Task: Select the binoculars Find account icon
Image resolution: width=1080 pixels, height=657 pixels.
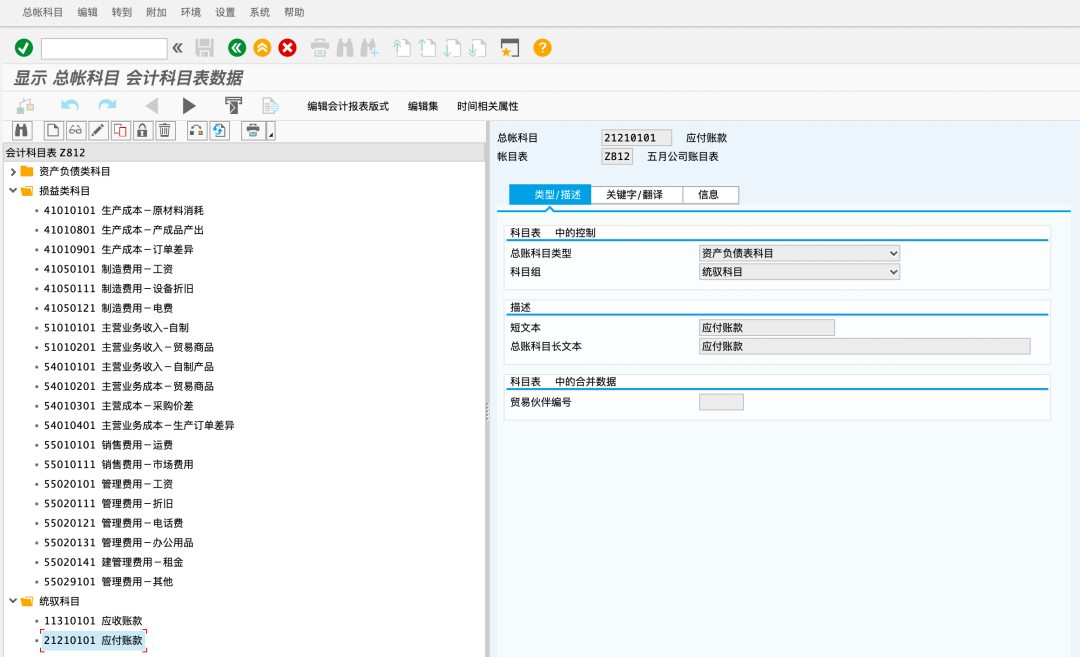Action: click(22, 130)
